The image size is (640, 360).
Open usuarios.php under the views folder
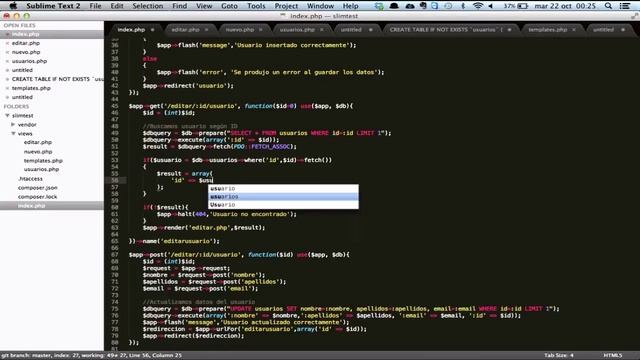pyautogui.click(x=41, y=169)
